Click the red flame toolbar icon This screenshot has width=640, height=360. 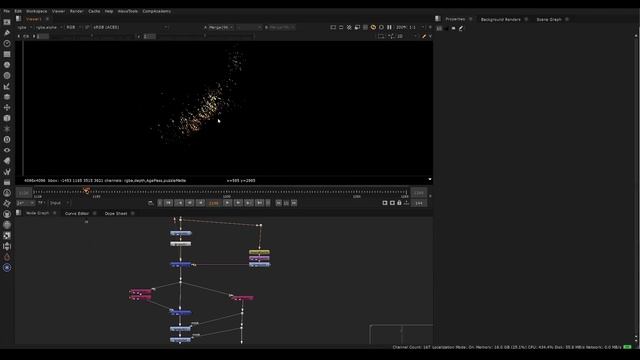click(7, 257)
